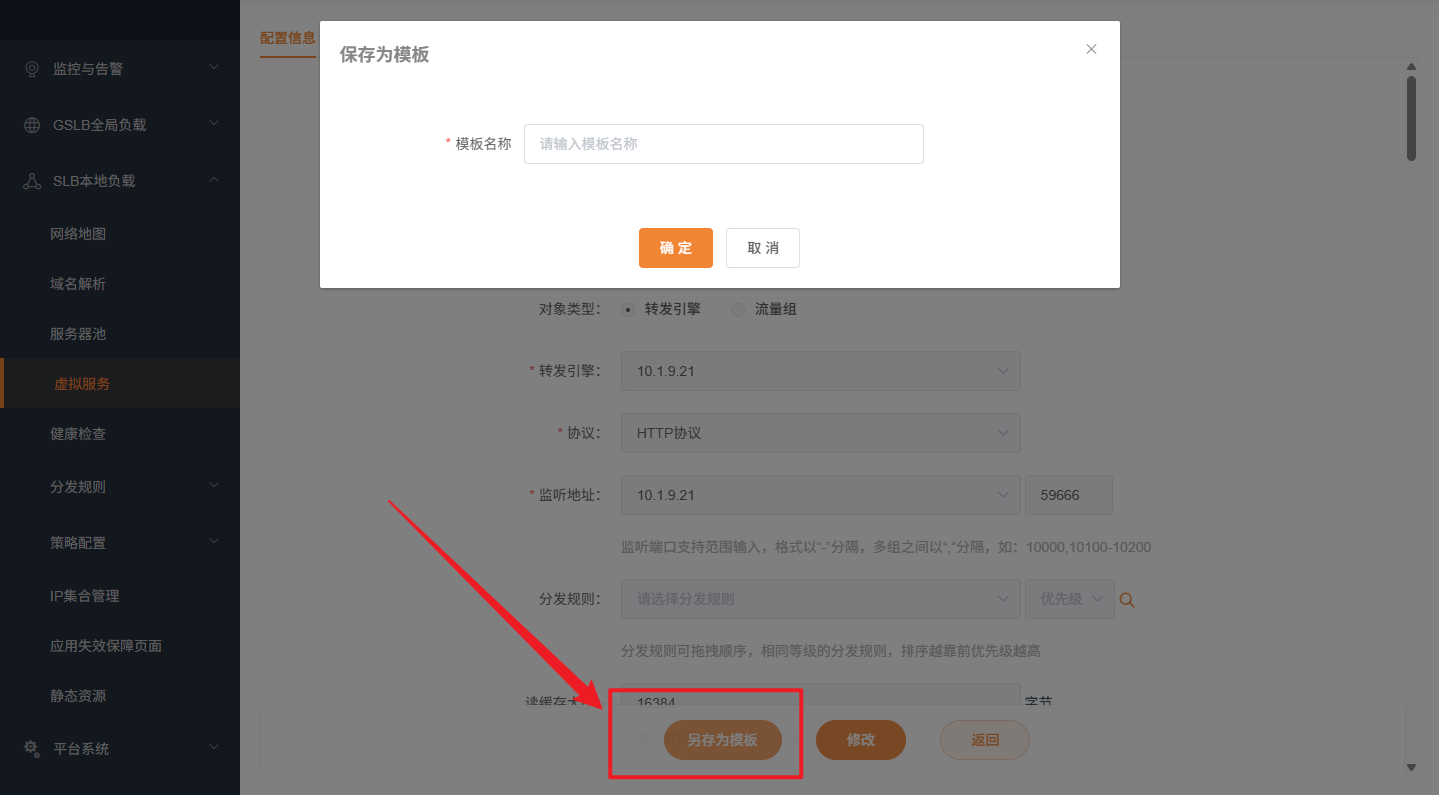This screenshot has height=795, width=1439.
Task: Open the 转发引擎 dropdown showing 10.1.9.21
Action: click(820, 371)
